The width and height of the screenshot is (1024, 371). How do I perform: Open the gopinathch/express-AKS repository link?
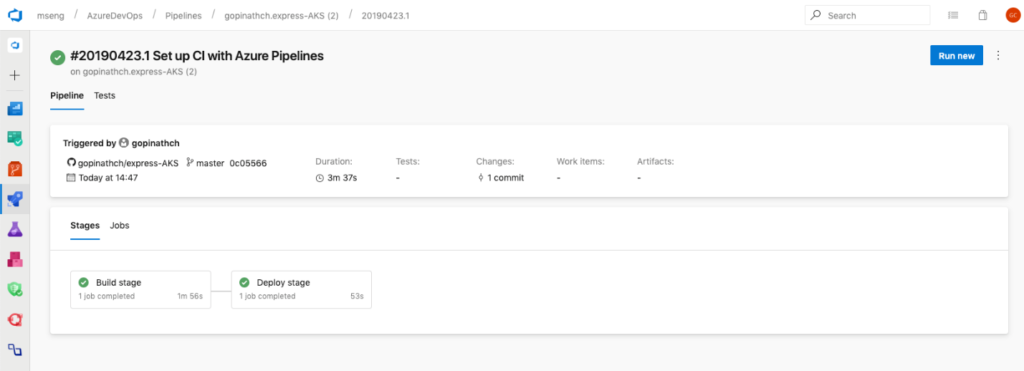pyautogui.click(x=128, y=163)
